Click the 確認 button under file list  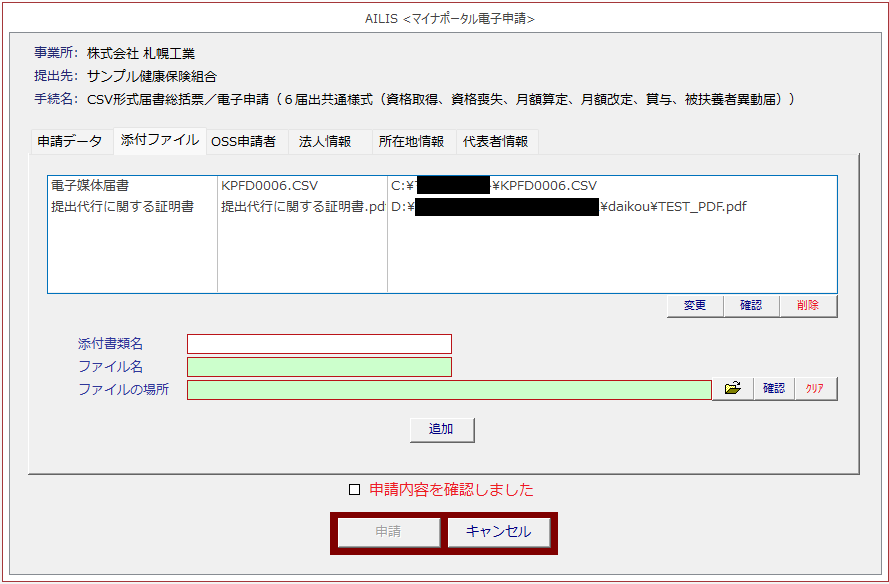tap(751, 306)
